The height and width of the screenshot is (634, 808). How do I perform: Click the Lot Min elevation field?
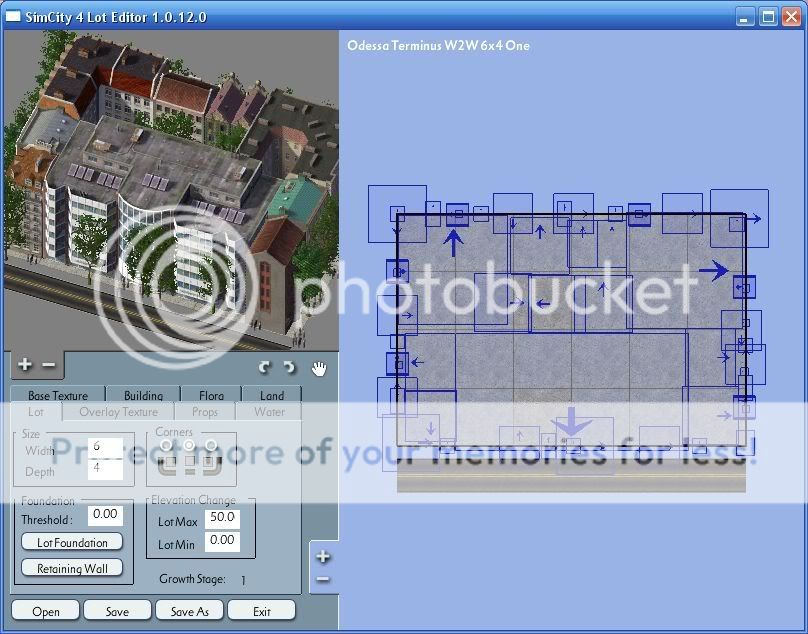[x=222, y=541]
